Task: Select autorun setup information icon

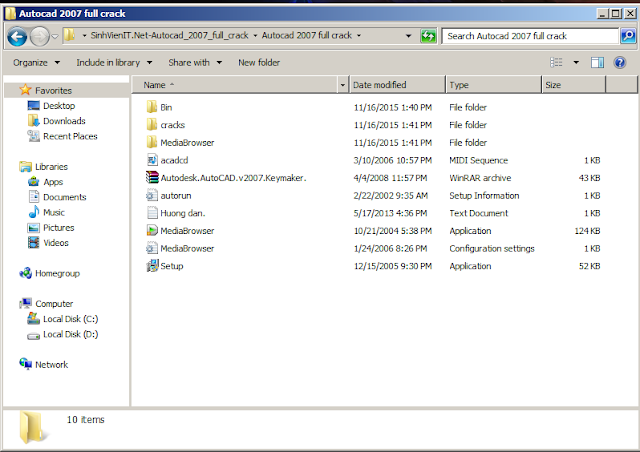Action: tap(152, 196)
